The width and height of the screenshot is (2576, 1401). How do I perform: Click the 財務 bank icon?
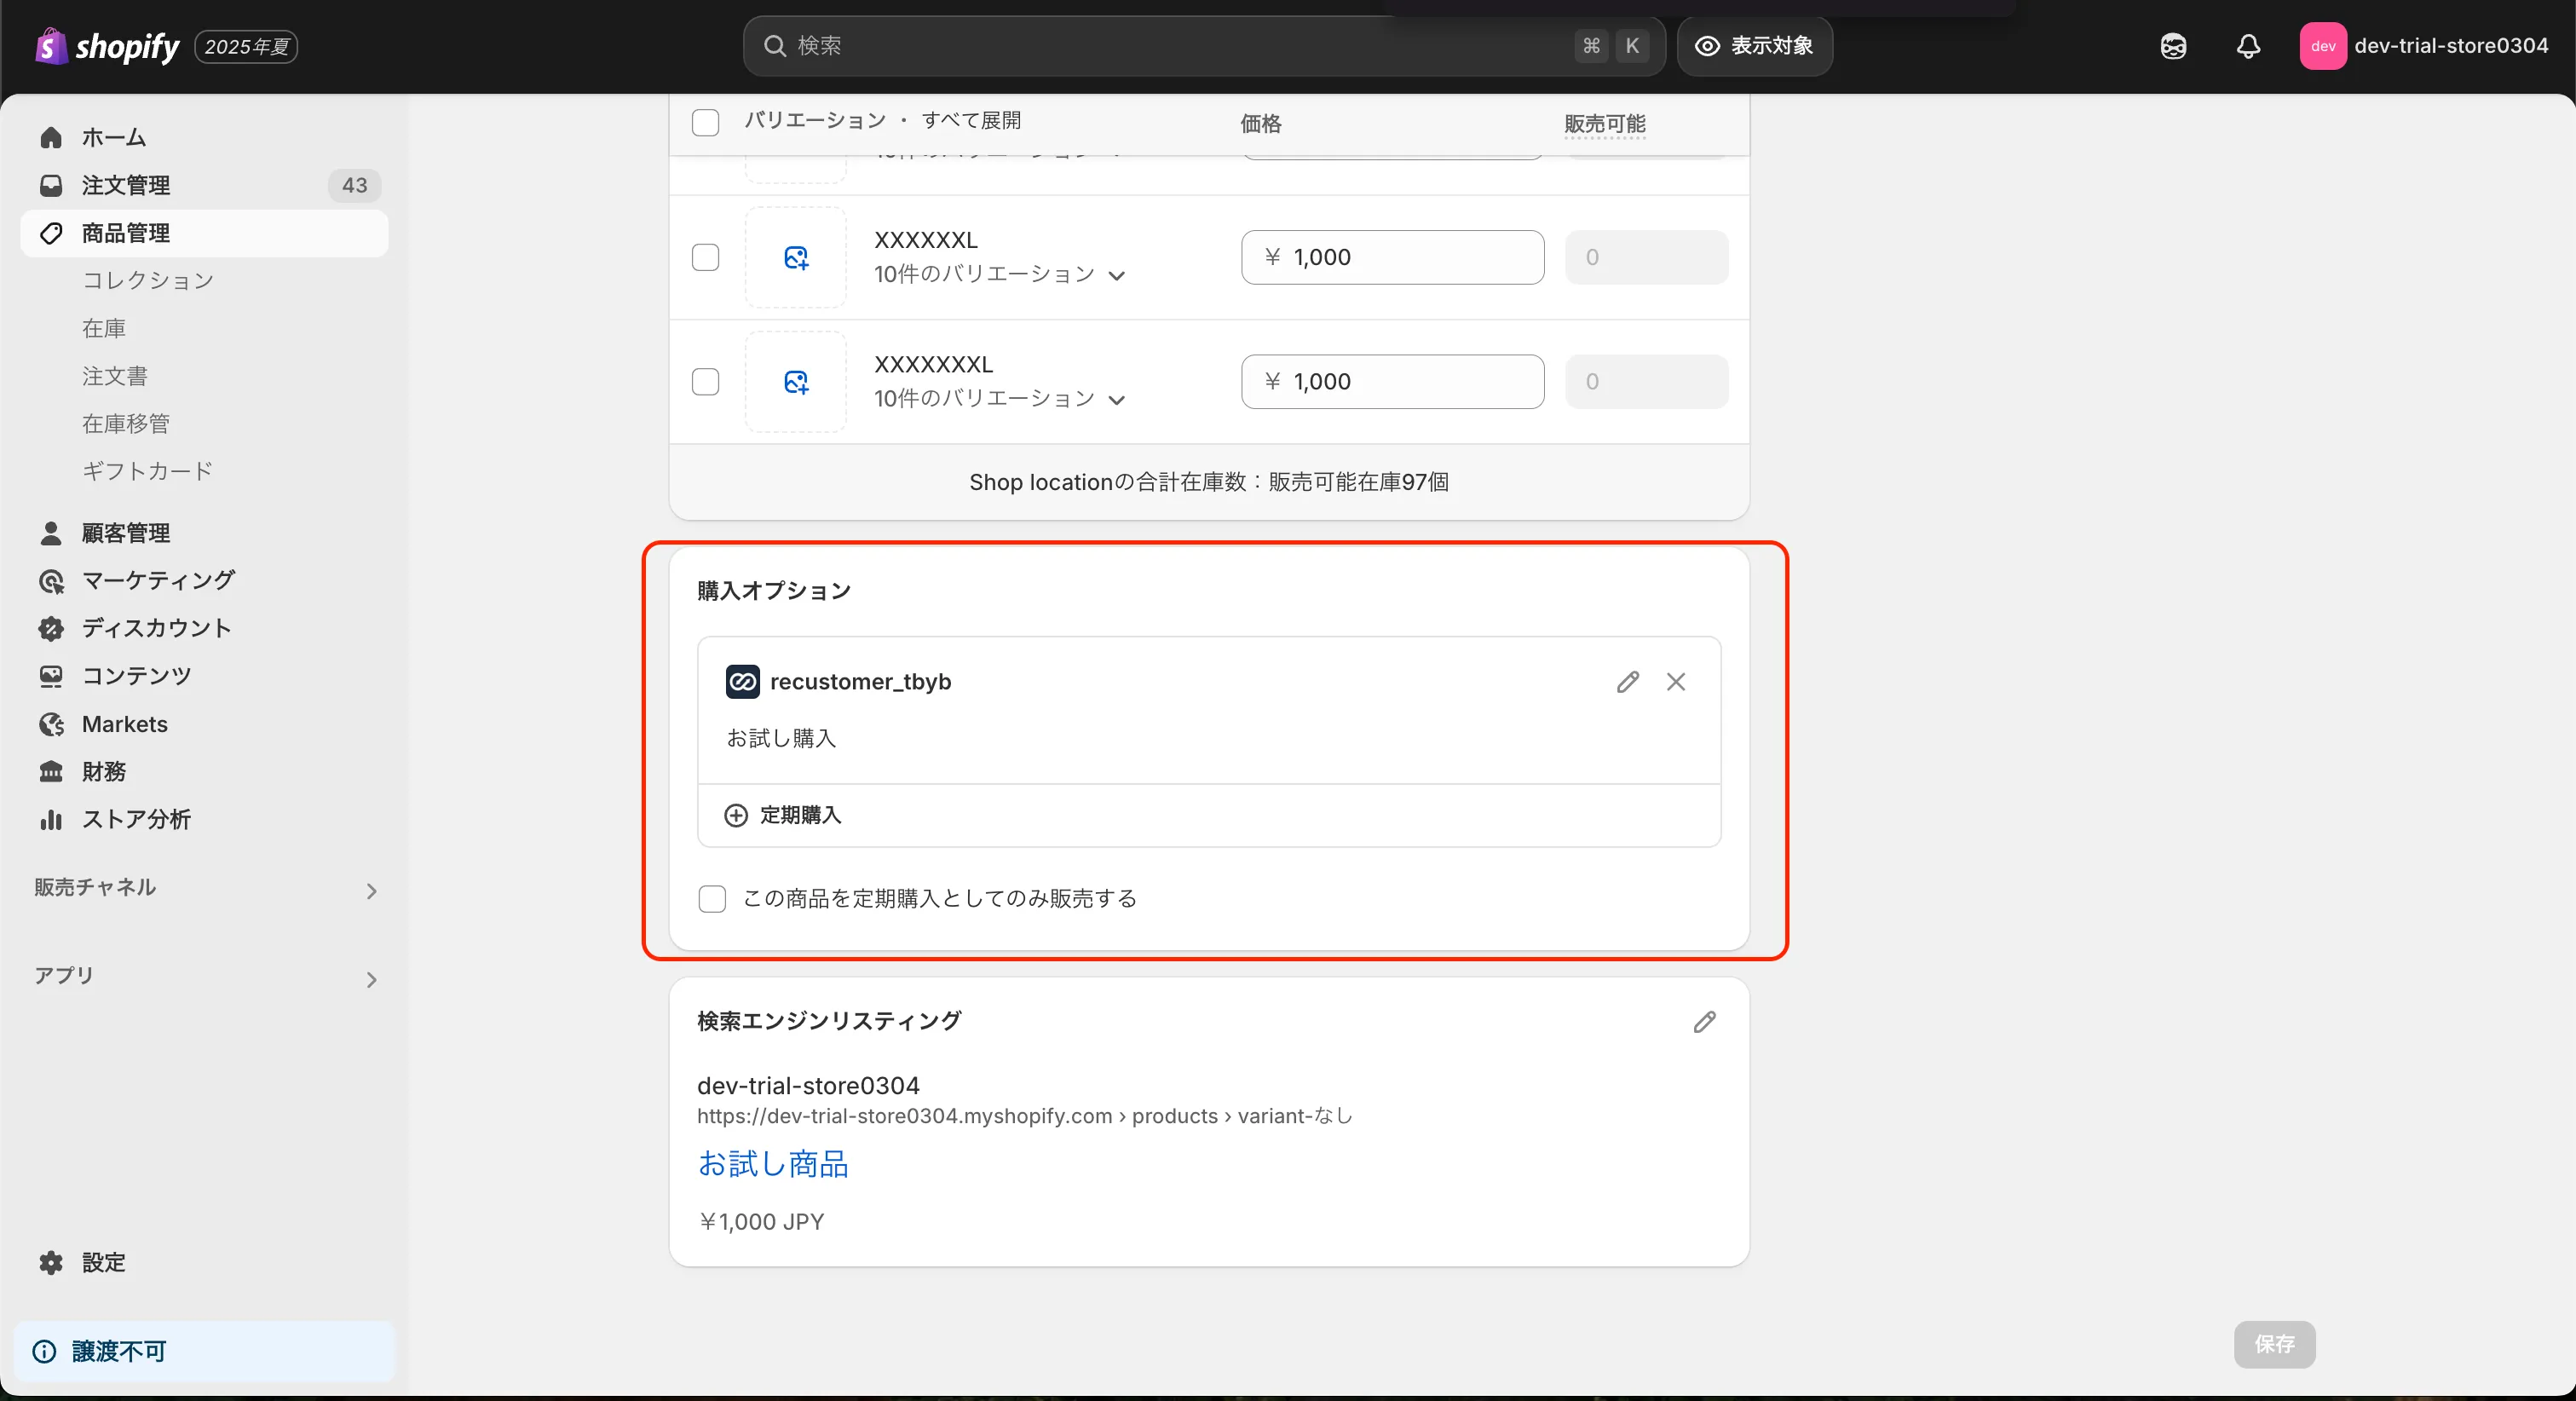51,771
